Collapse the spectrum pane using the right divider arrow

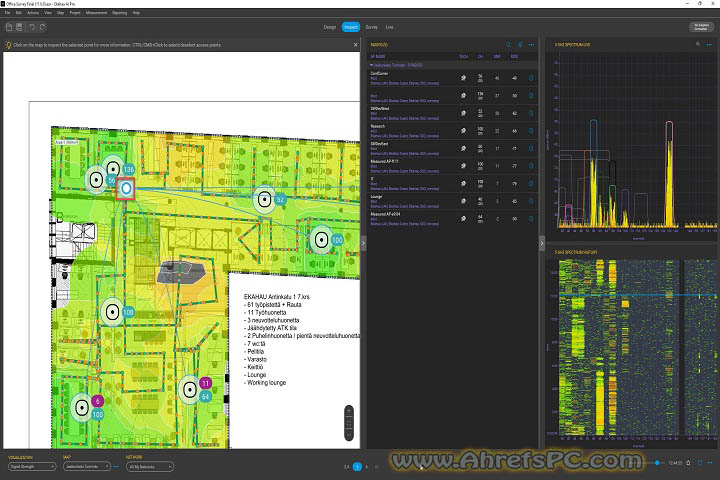tap(542, 243)
